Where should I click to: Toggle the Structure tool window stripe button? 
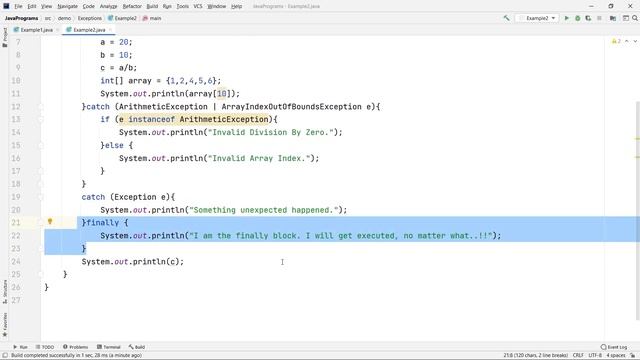[4, 291]
